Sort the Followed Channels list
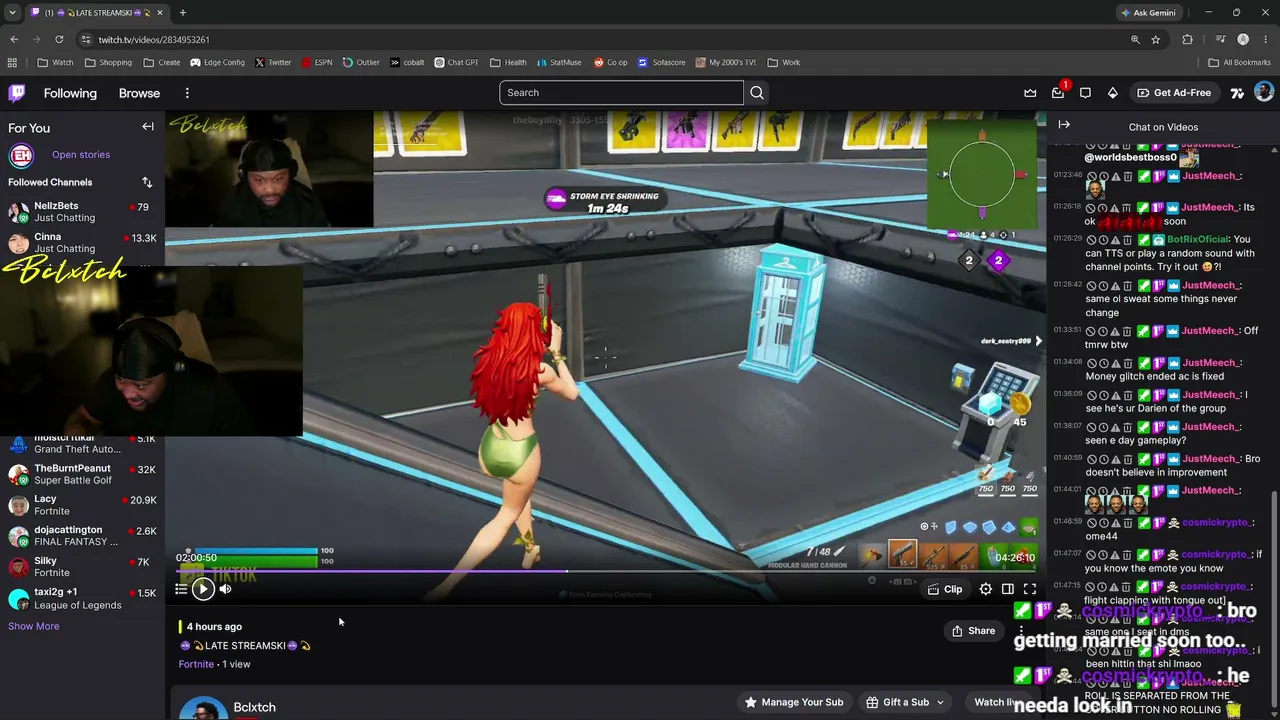1280x720 pixels. click(147, 182)
